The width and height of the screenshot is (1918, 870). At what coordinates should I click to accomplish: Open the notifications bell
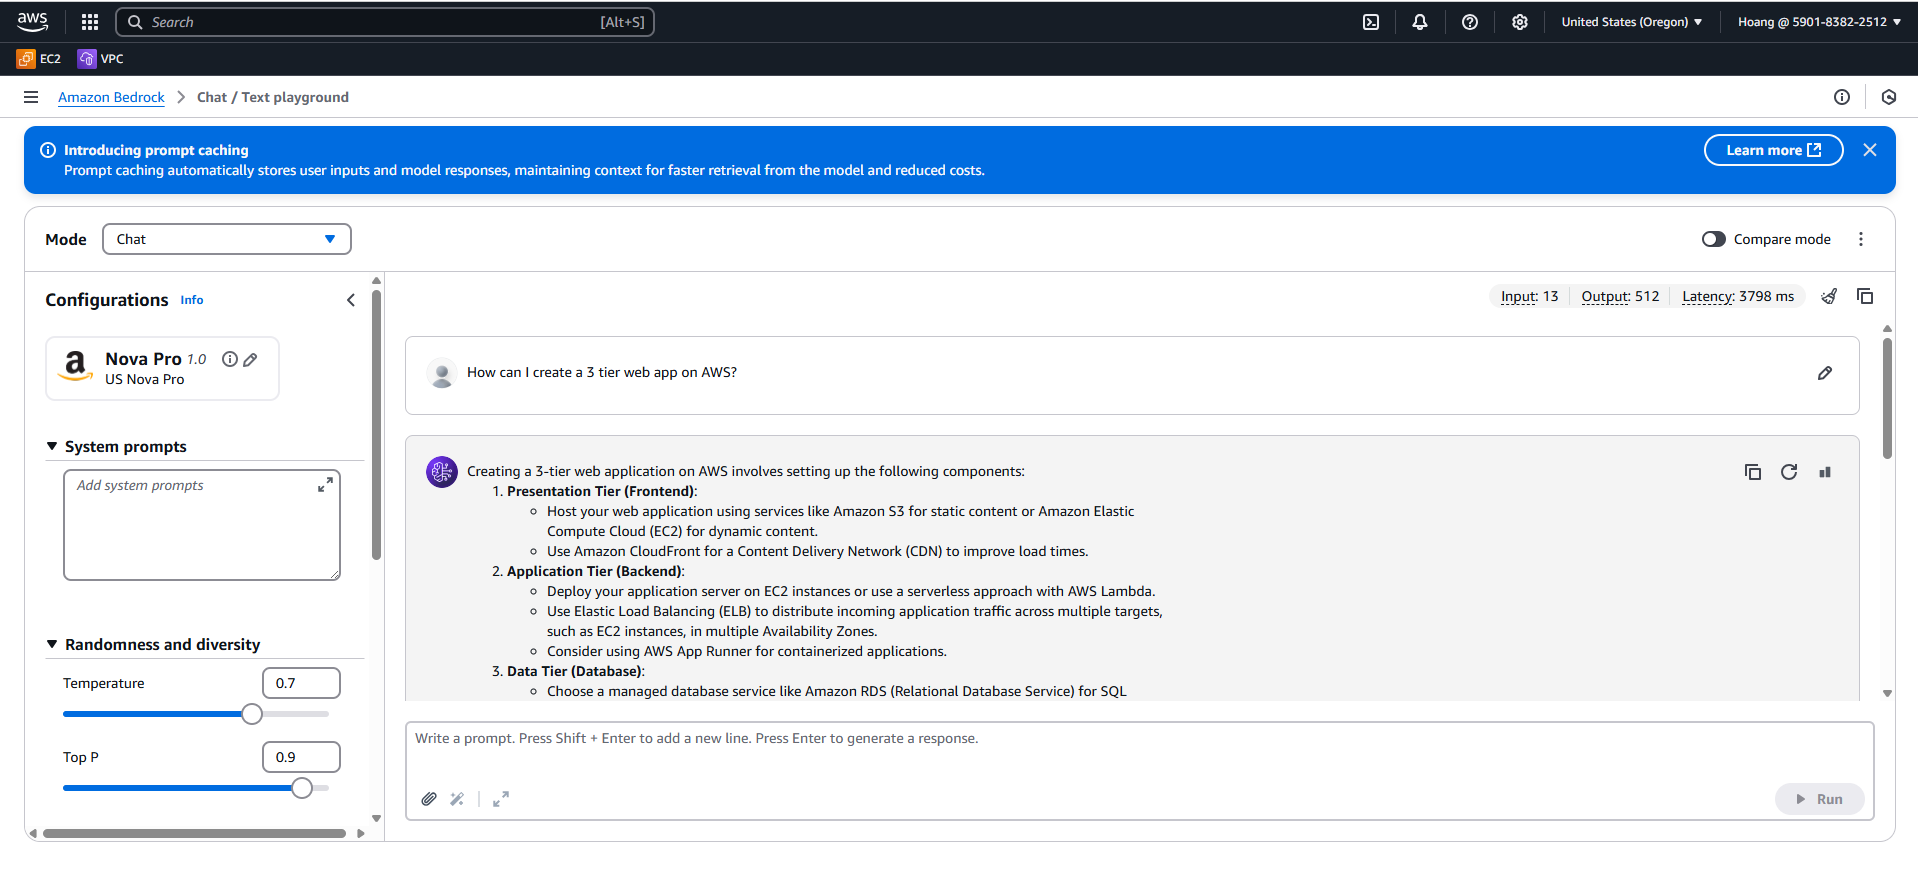[1420, 22]
